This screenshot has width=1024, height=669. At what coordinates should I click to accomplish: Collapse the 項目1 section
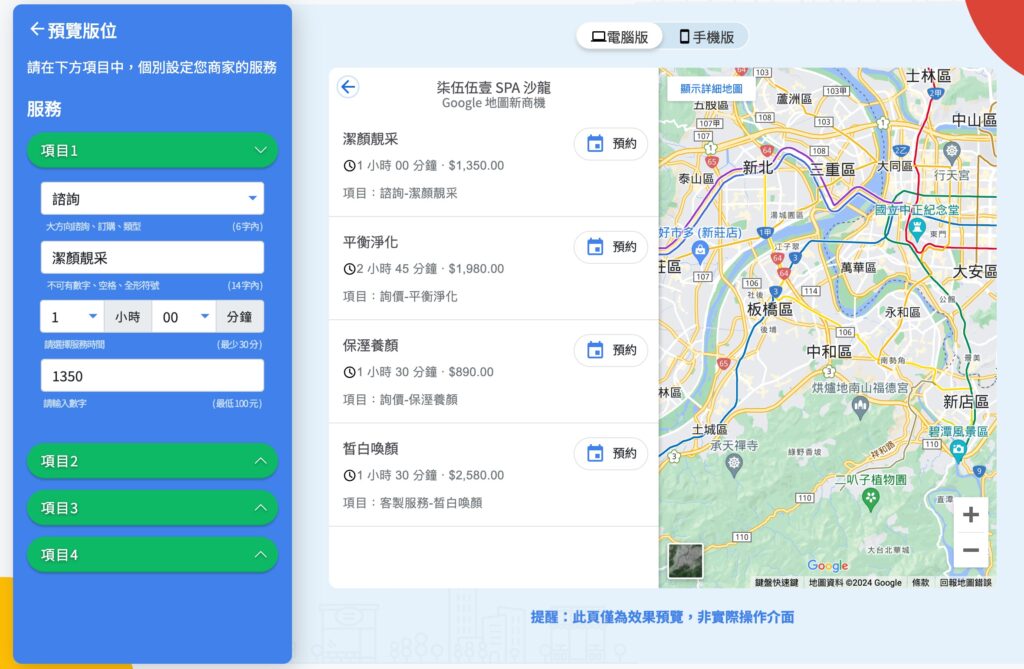tap(152, 150)
